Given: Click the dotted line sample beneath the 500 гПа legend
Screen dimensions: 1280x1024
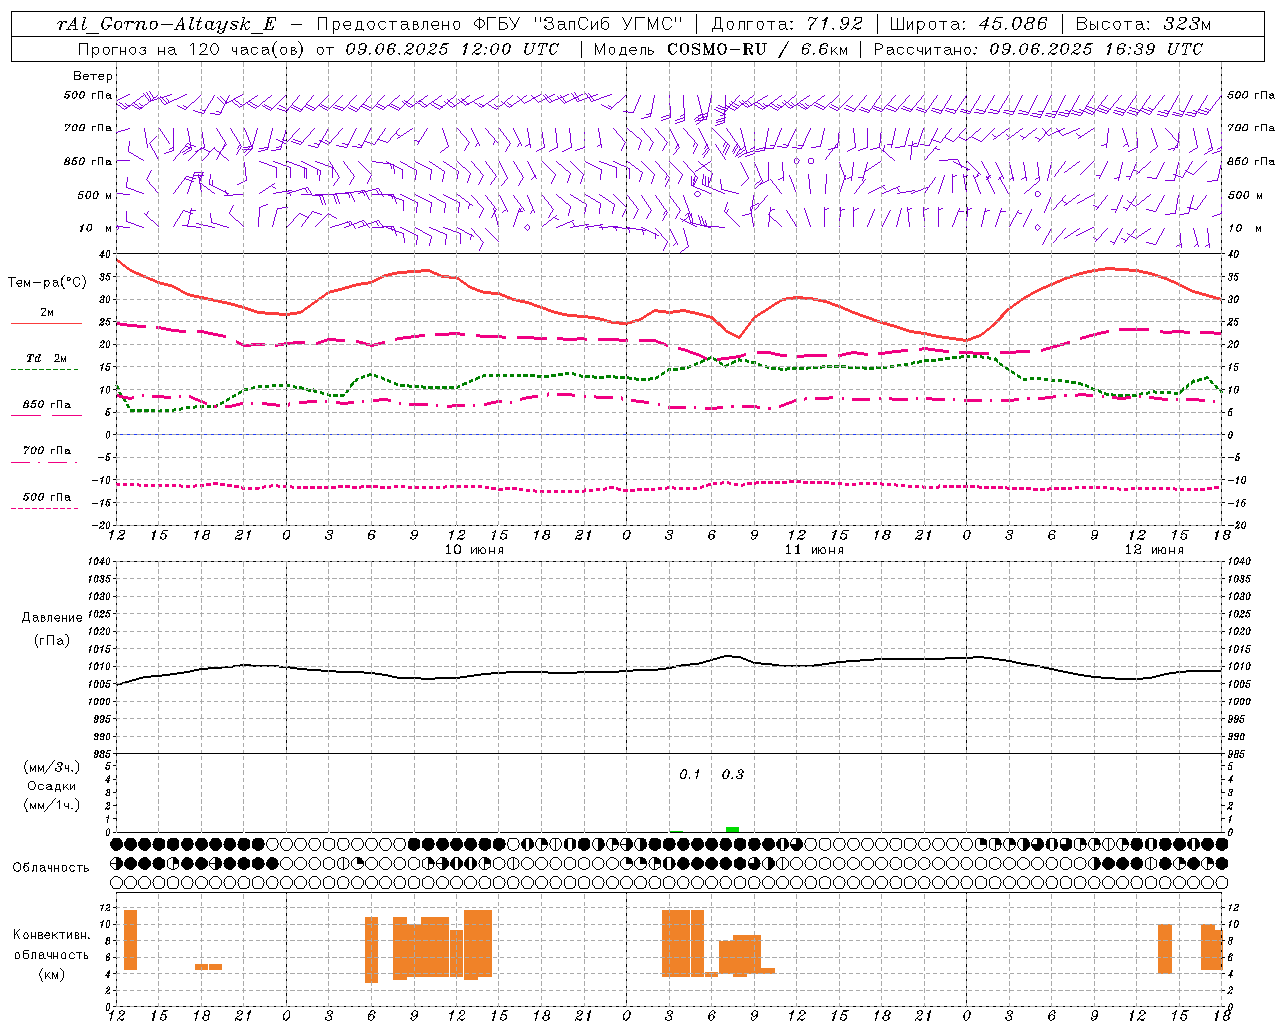Looking at the screenshot, I should point(44,508).
